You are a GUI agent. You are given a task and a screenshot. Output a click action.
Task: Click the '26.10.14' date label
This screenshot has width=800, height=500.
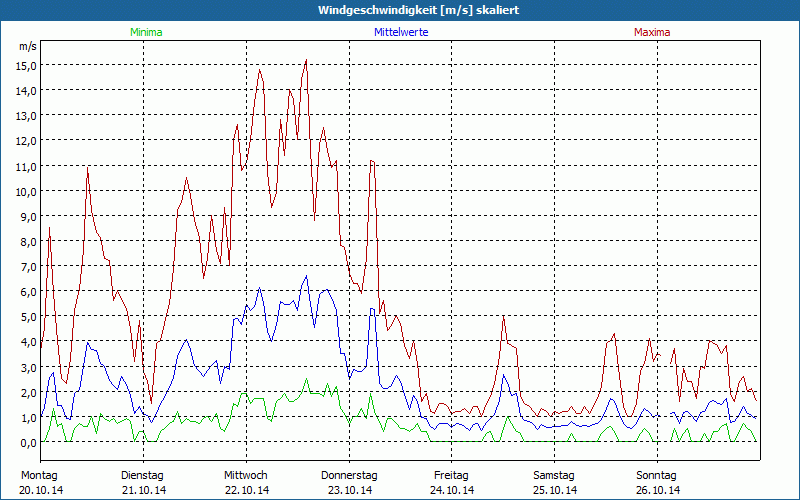point(658,490)
